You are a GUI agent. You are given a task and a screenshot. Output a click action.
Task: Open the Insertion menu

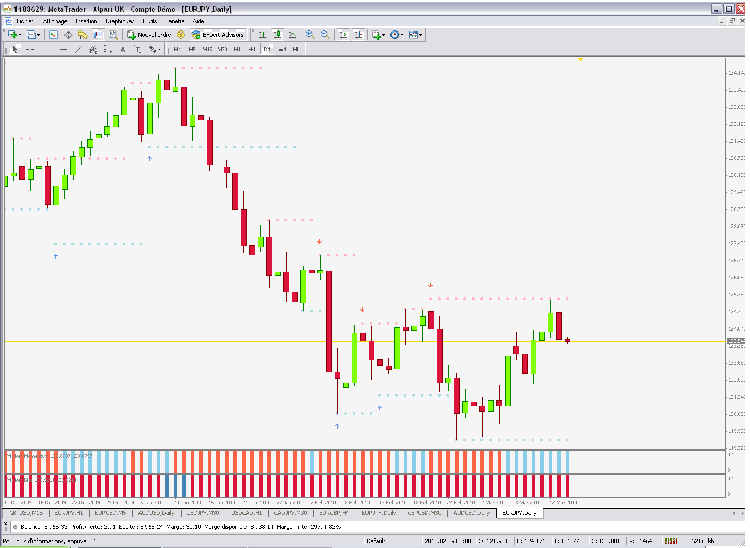(86, 21)
